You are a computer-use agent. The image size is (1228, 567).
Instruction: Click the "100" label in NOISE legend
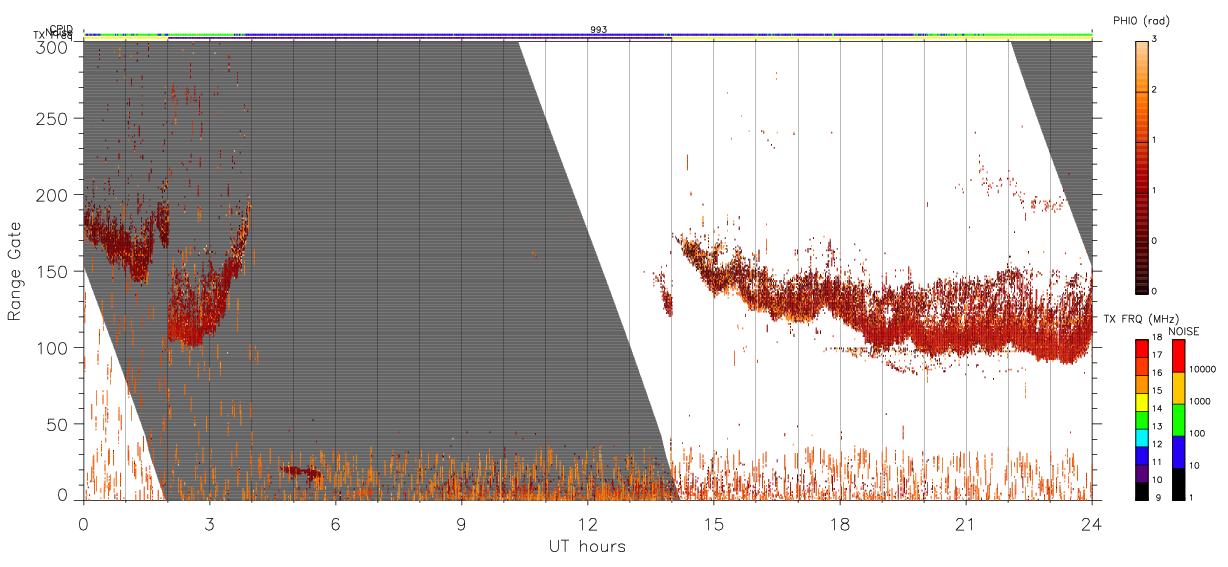click(1199, 435)
